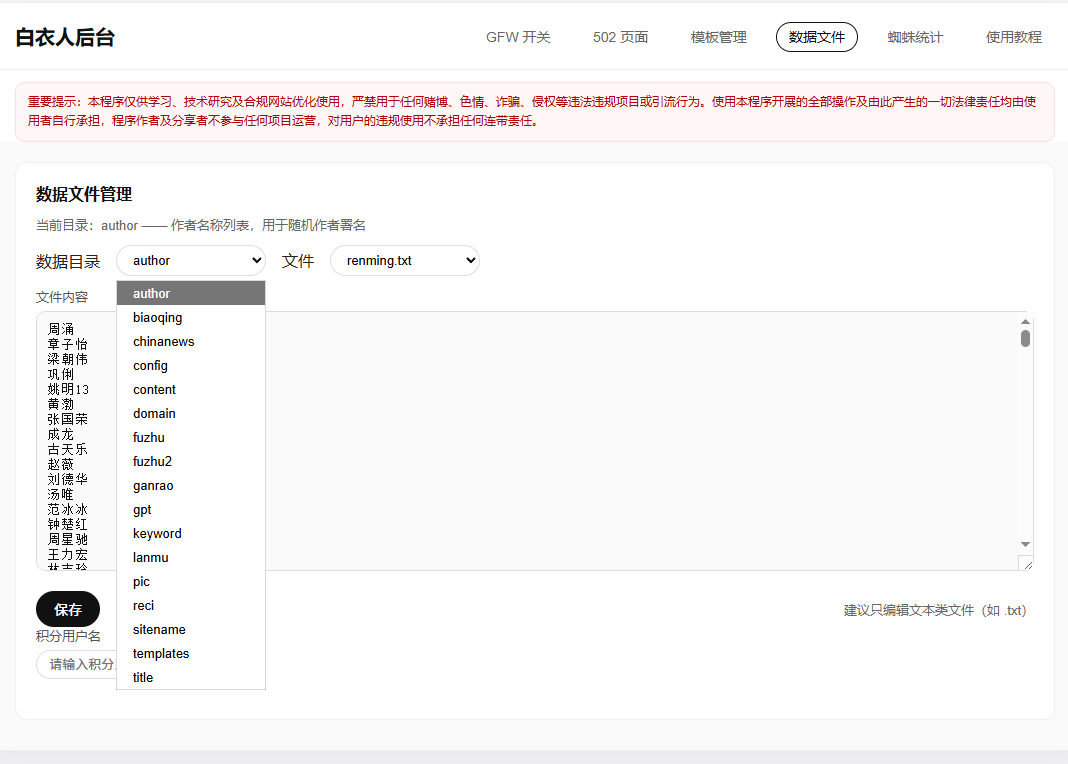Collapse the 数据目录 author dropdown
This screenshot has height=764, width=1068.
191,261
